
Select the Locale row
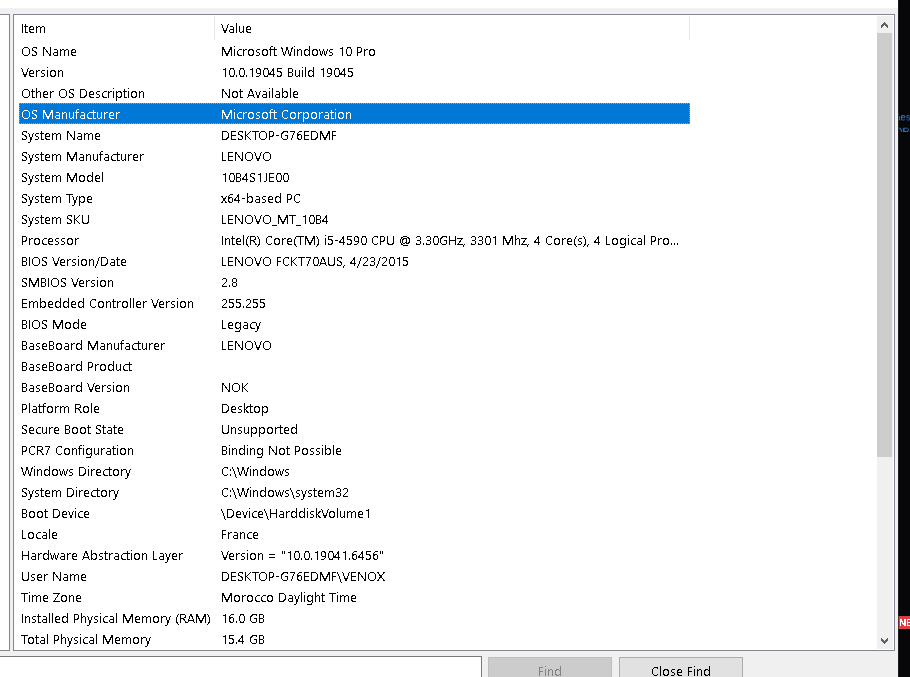pyautogui.click(x=354, y=534)
